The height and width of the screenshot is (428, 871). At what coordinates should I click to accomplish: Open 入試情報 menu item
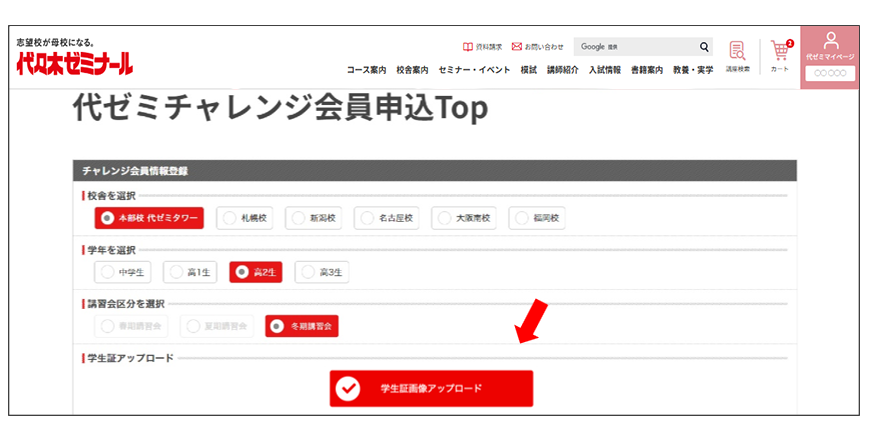click(x=604, y=70)
